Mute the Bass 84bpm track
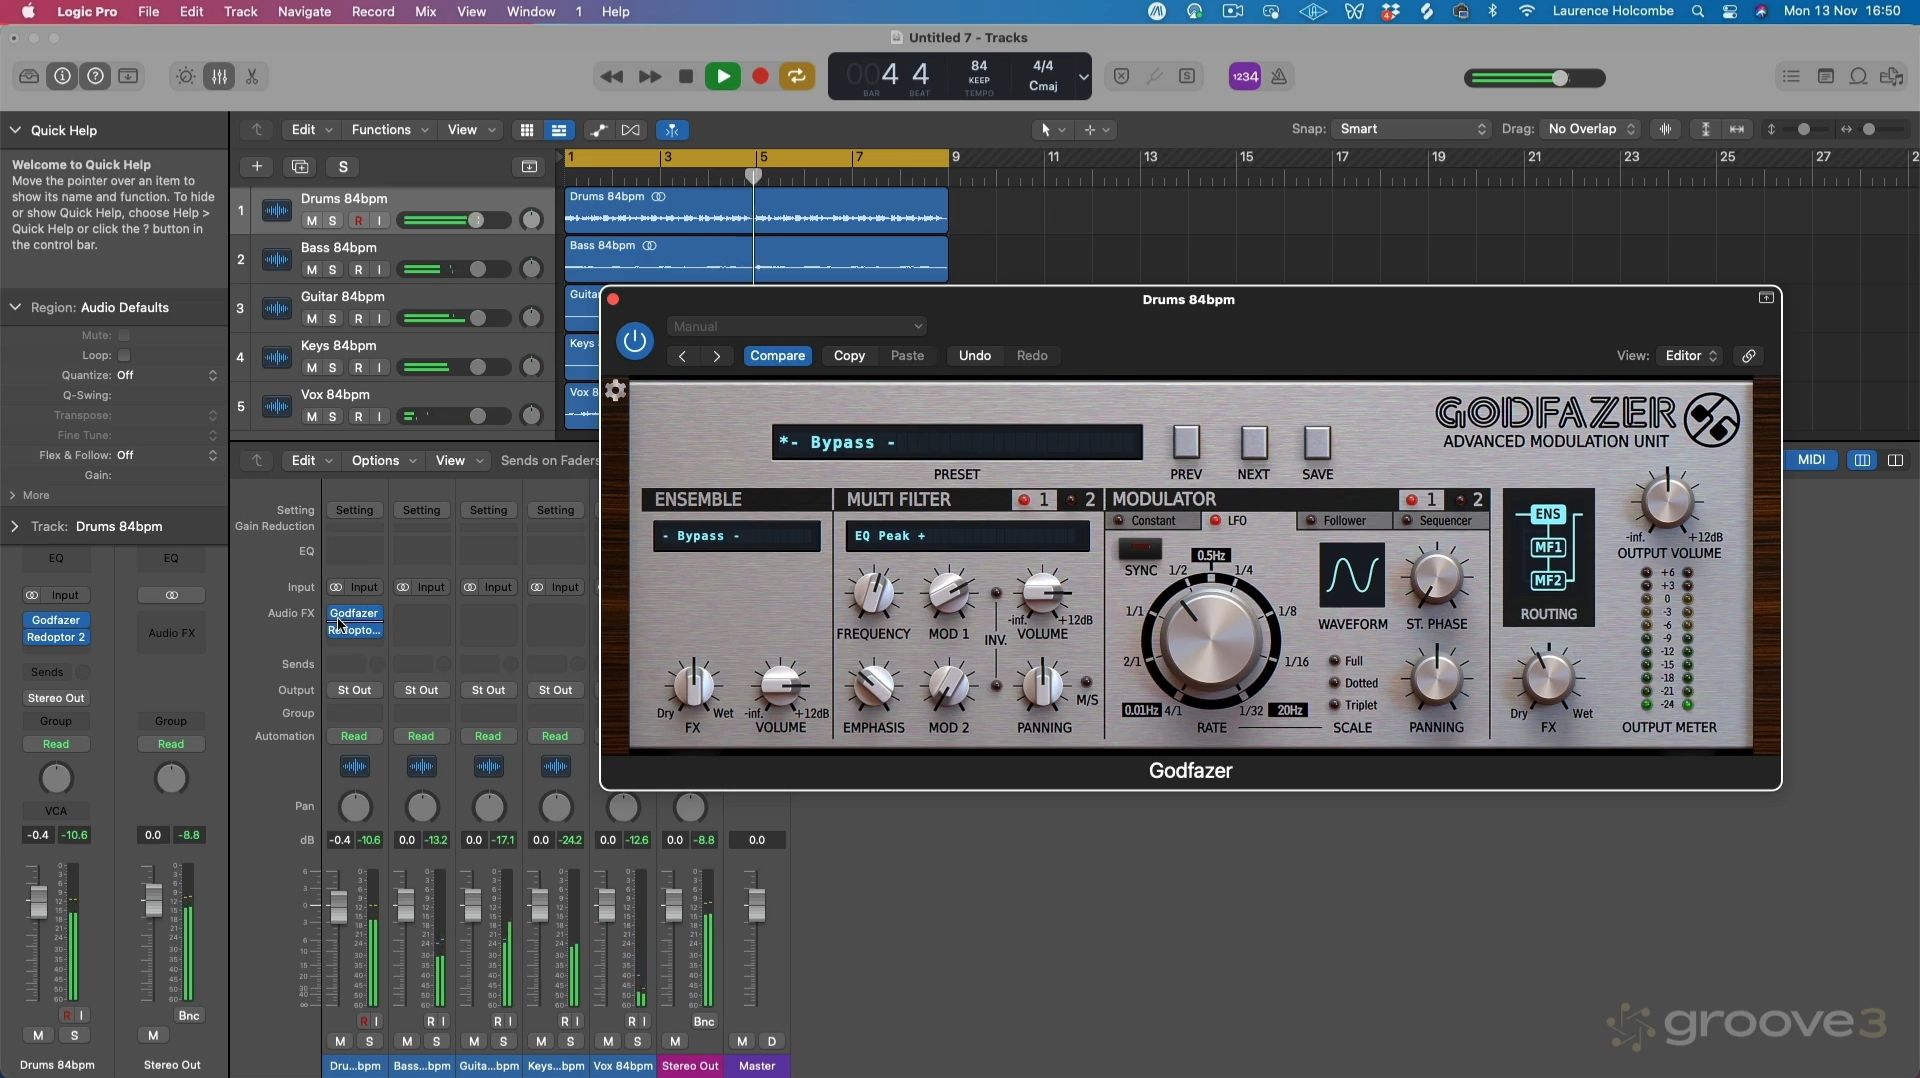Viewport: 1920px width, 1078px height. click(311, 270)
